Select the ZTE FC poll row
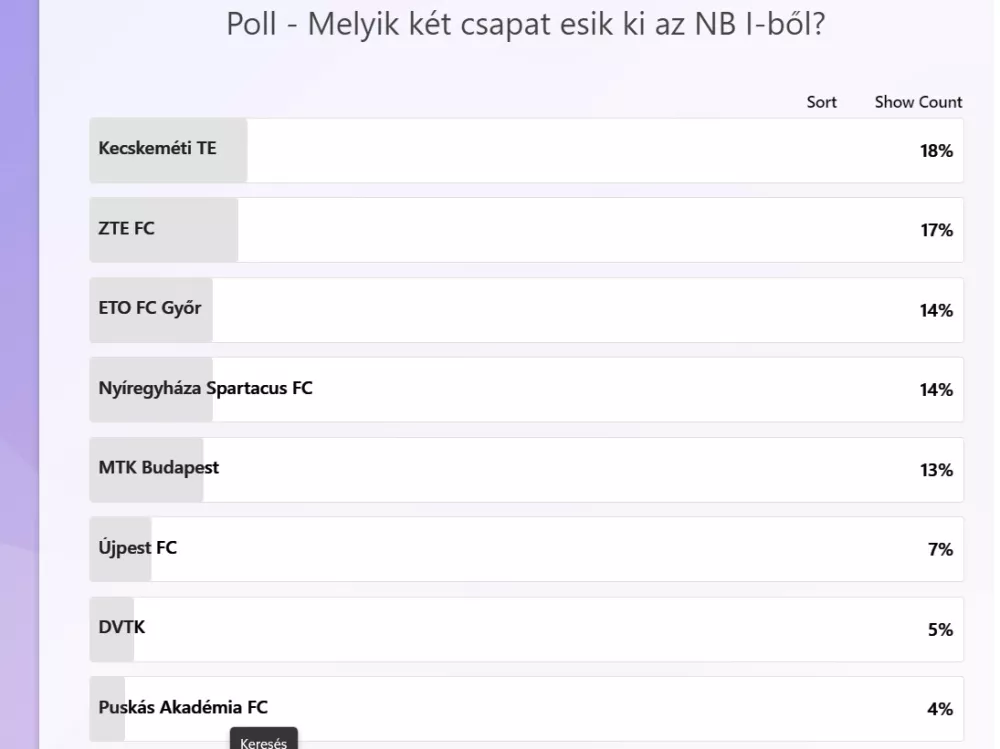The width and height of the screenshot is (1000, 749). pyautogui.click(x=526, y=230)
